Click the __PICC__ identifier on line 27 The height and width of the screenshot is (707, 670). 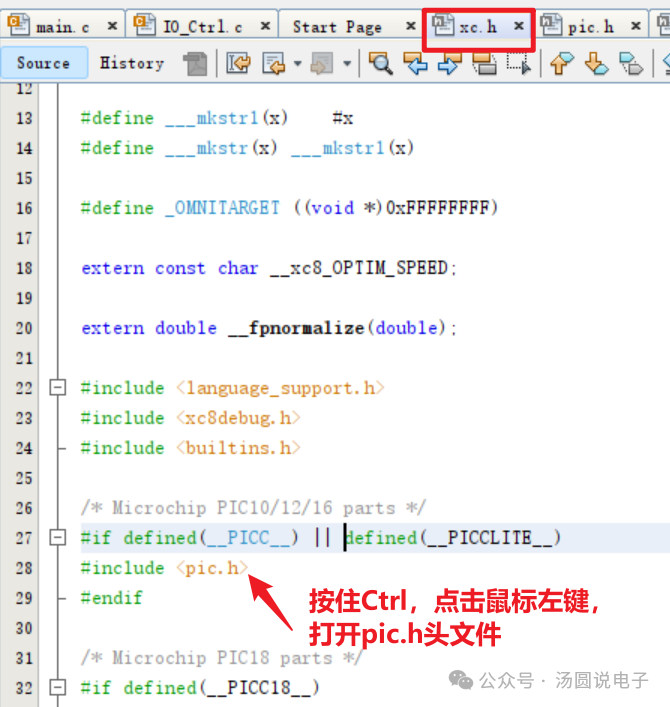(248, 538)
